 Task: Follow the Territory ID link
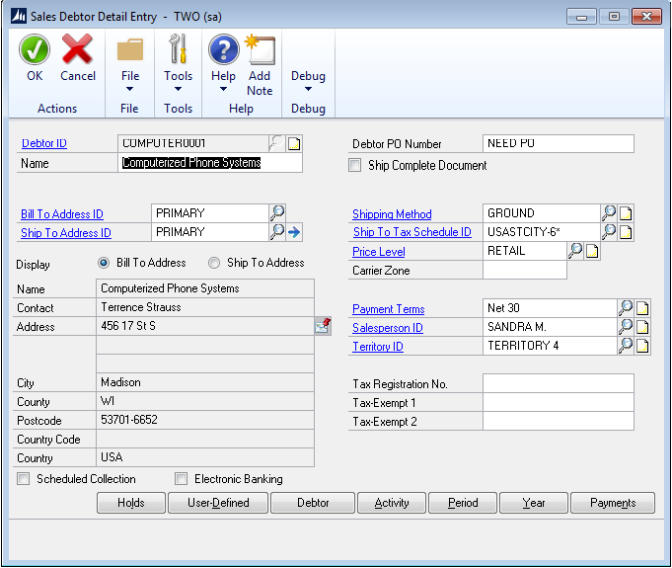click(x=377, y=347)
